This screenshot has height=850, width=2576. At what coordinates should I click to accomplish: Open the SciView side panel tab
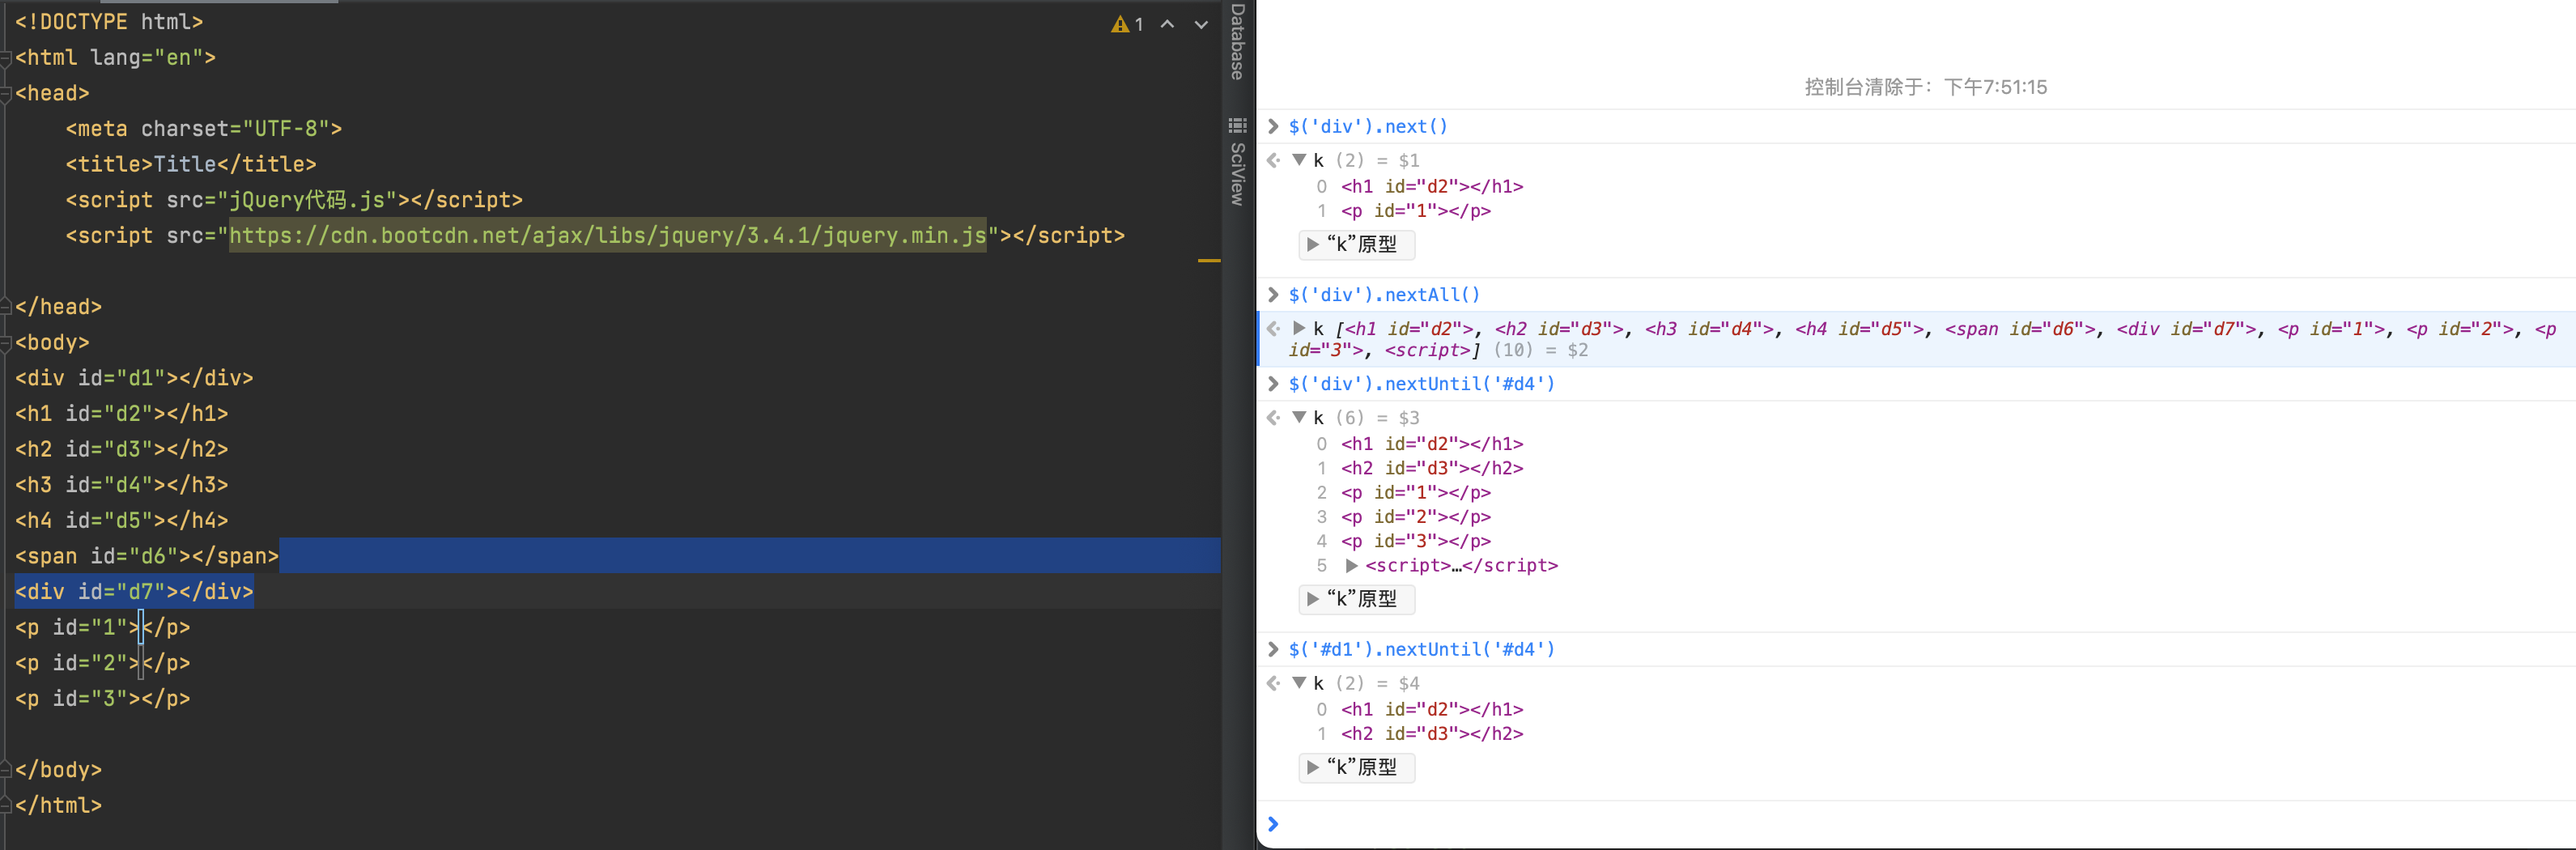click(x=1238, y=174)
